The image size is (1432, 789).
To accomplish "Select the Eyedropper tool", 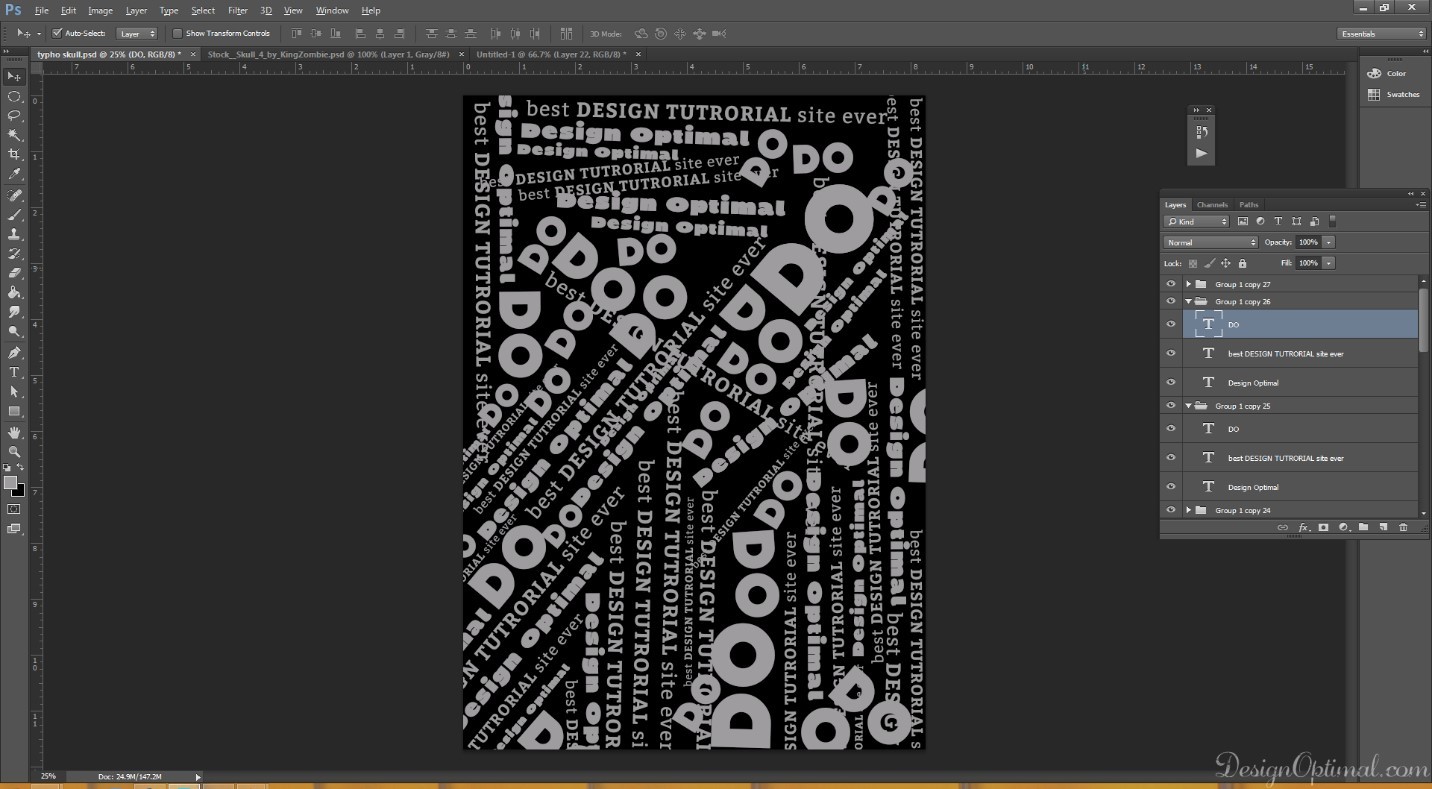I will click(14, 174).
